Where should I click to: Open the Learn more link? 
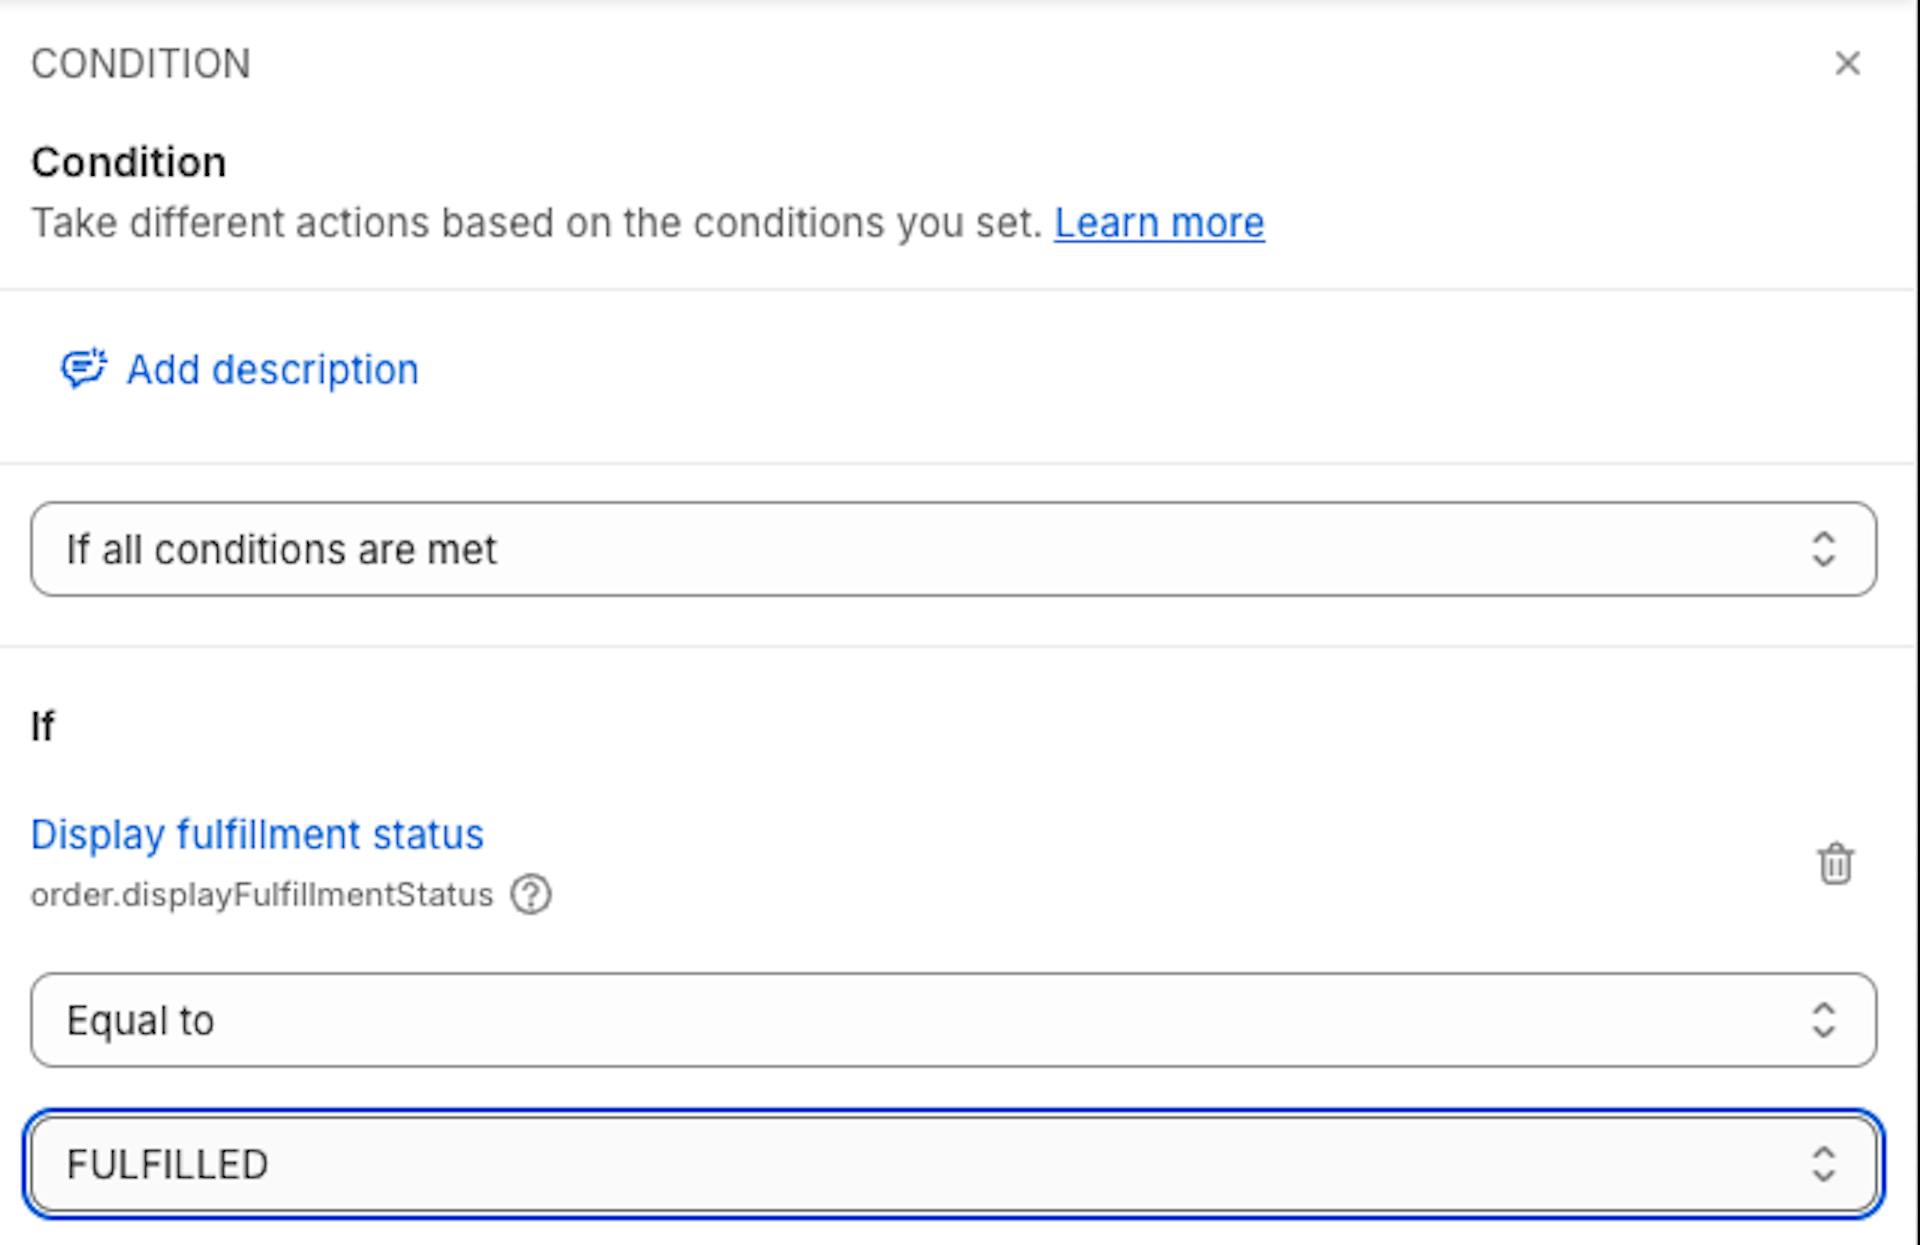pyautogui.click(x=1158, y=222)
